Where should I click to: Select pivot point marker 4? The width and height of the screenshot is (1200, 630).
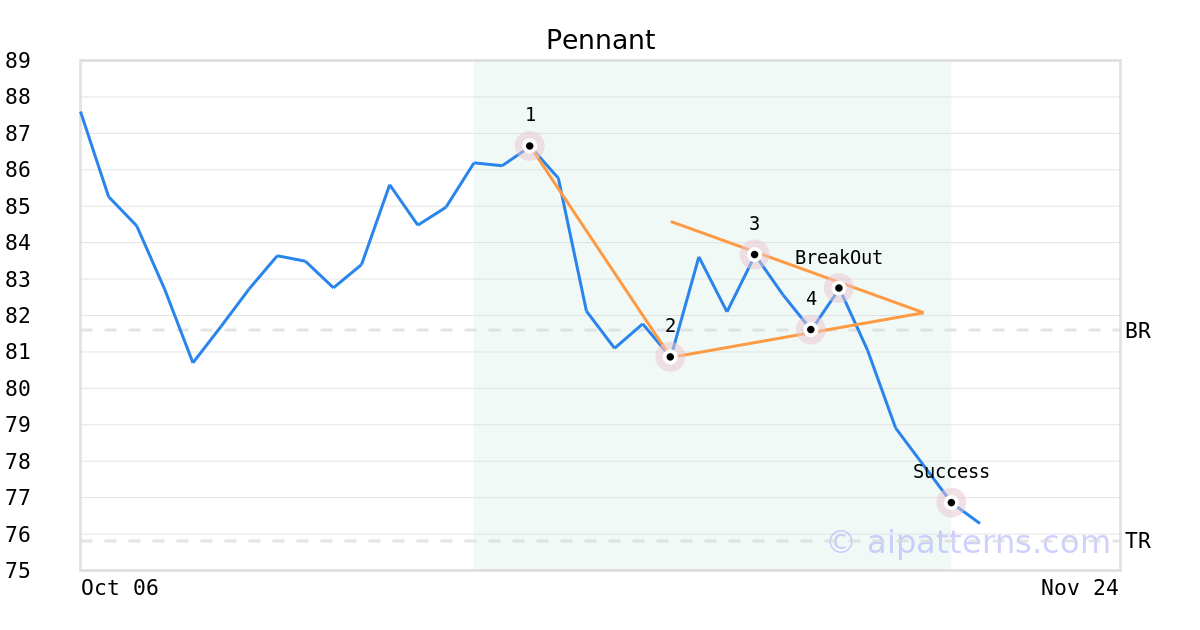(811, 329)
